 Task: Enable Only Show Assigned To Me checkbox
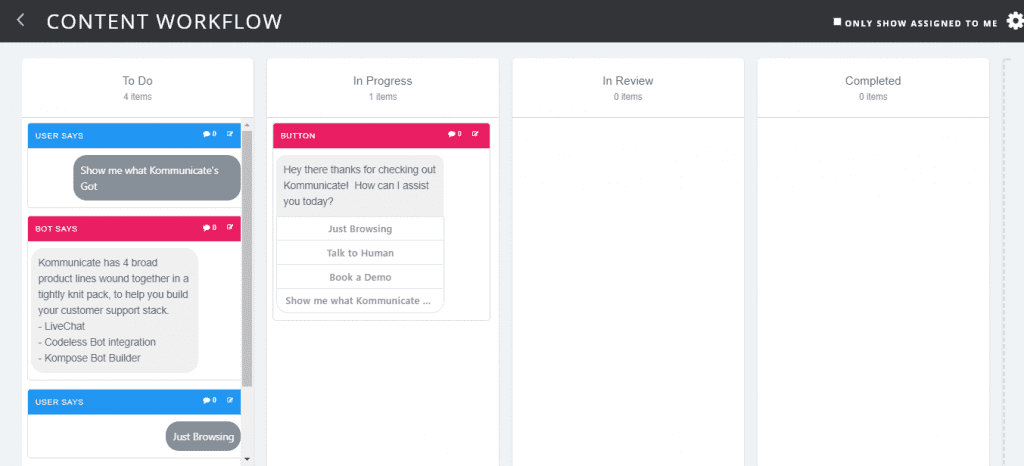tap(837, 22)
